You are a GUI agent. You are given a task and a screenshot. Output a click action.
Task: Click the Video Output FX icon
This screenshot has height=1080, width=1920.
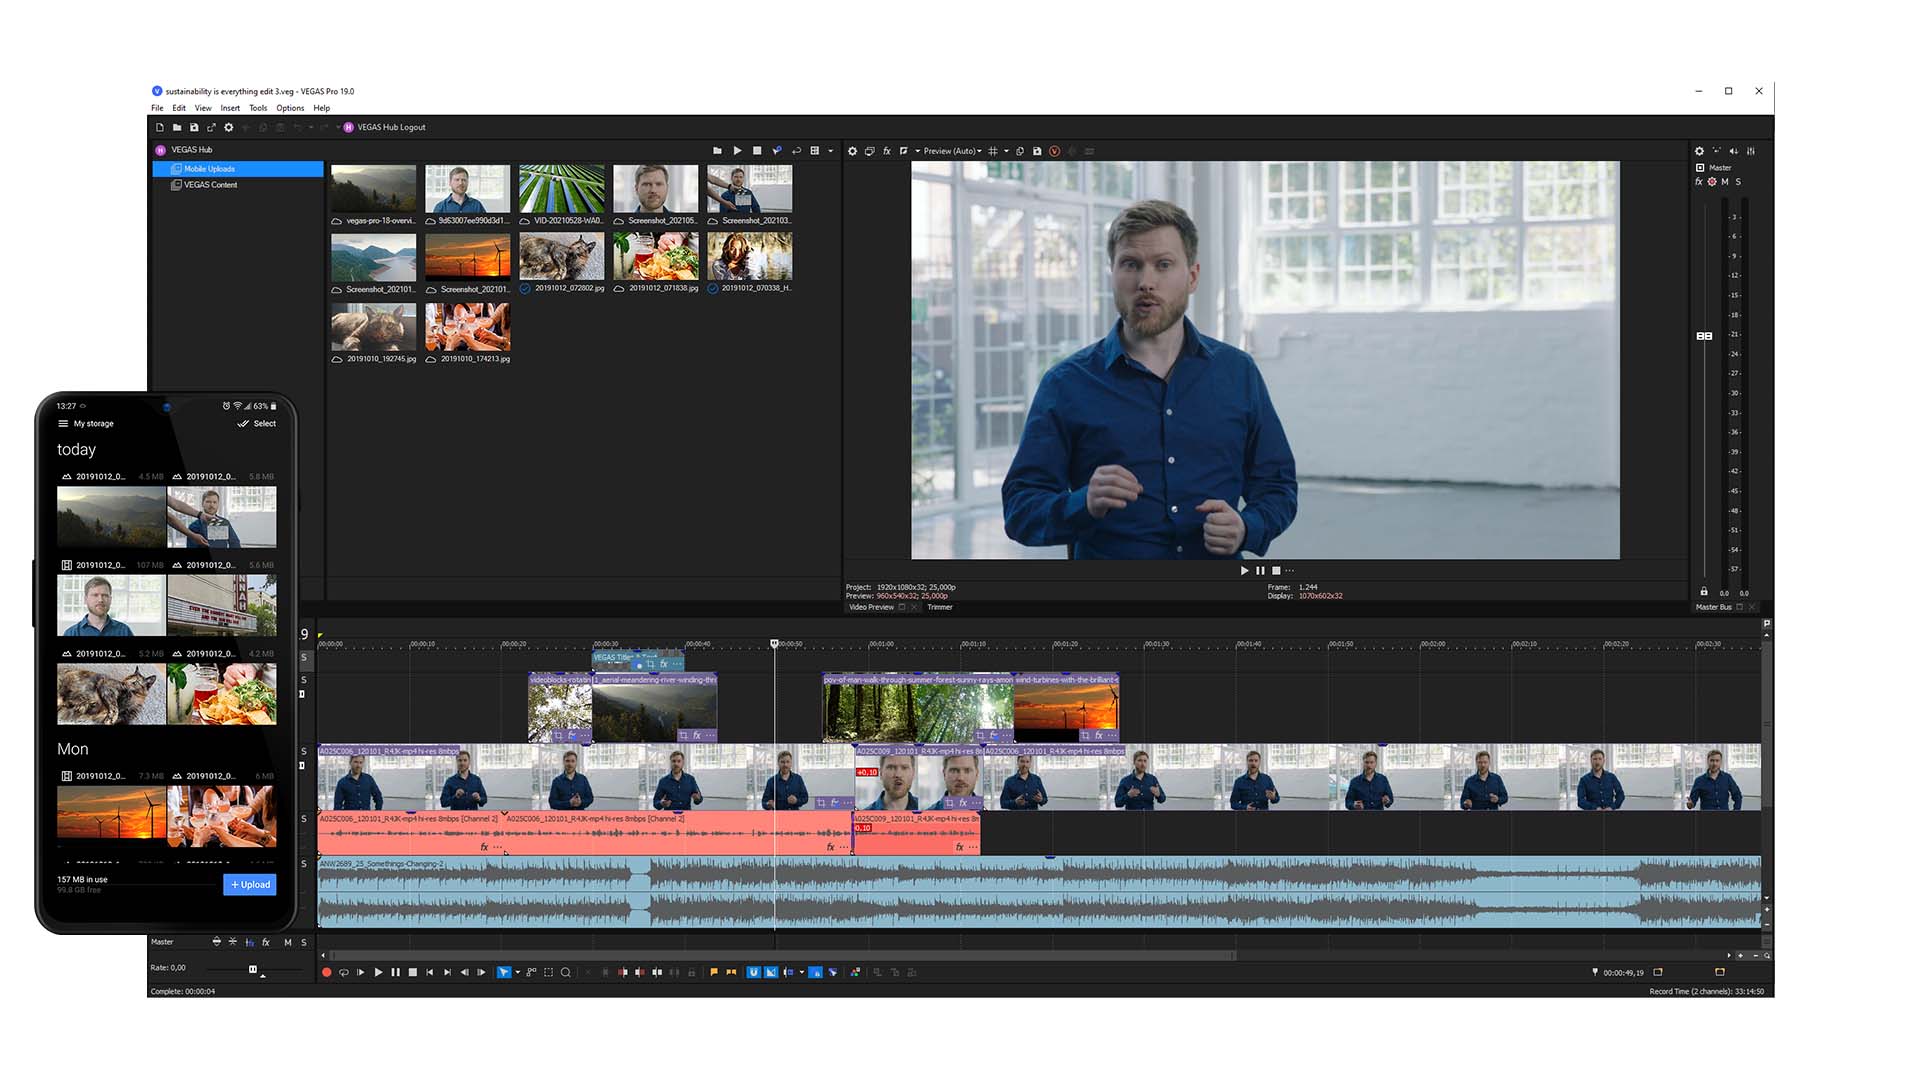pyautogui.click(x=886, y=150)
